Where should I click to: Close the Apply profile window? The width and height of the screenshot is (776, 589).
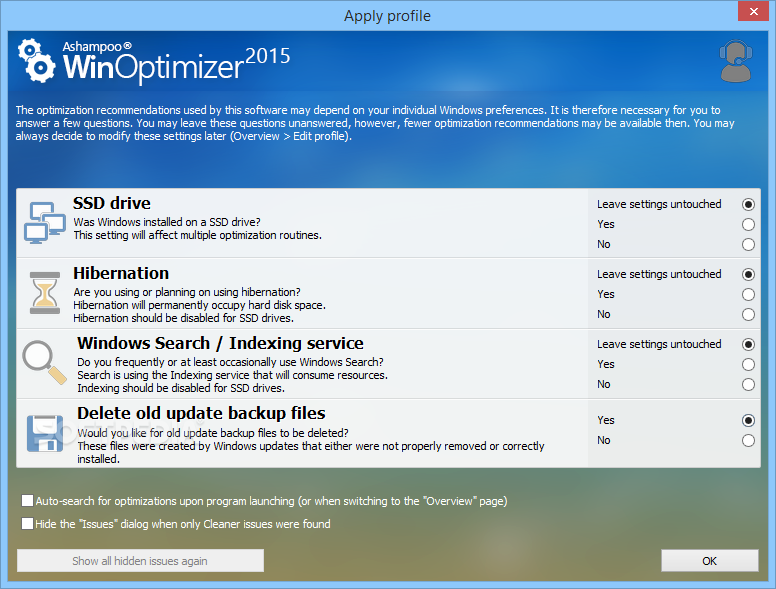pyautogui.click(x=753, y=11)
